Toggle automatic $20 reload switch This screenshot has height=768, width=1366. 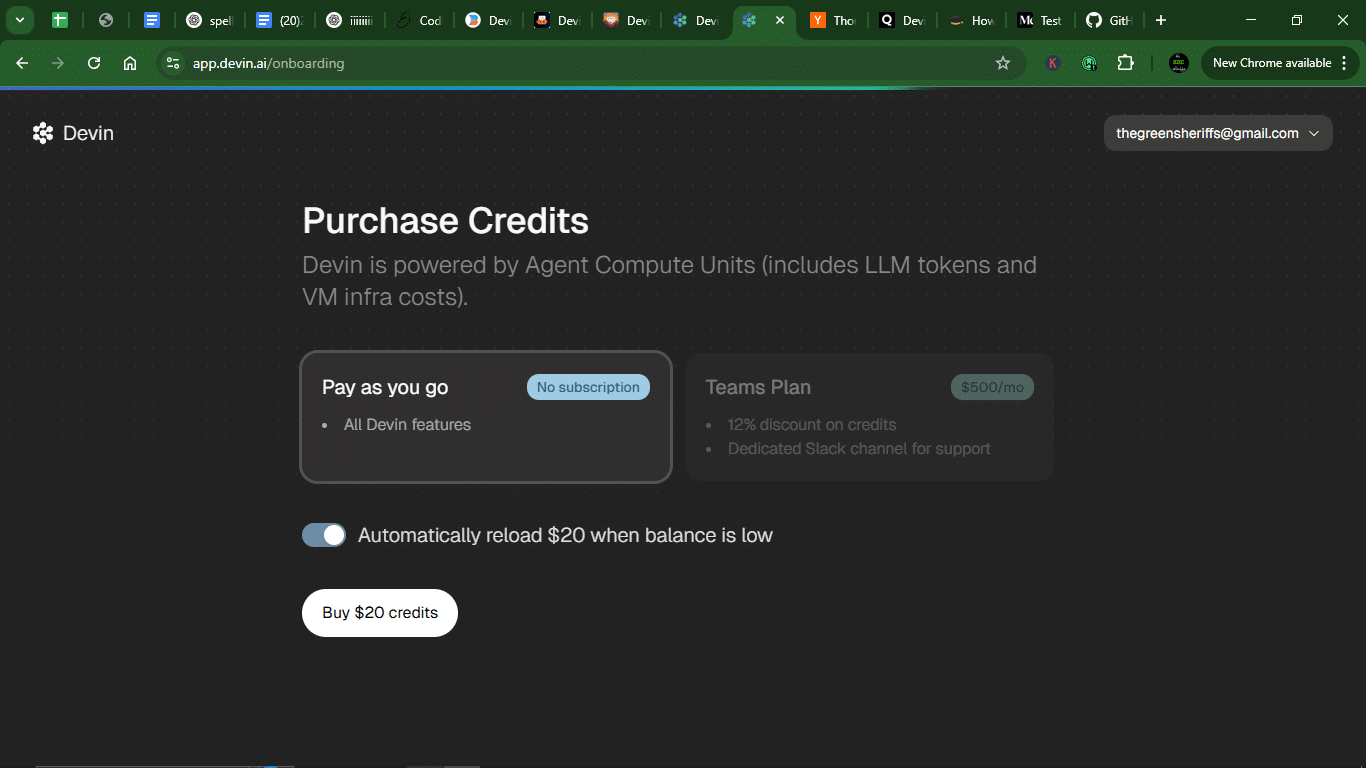[x=324, y=535]
